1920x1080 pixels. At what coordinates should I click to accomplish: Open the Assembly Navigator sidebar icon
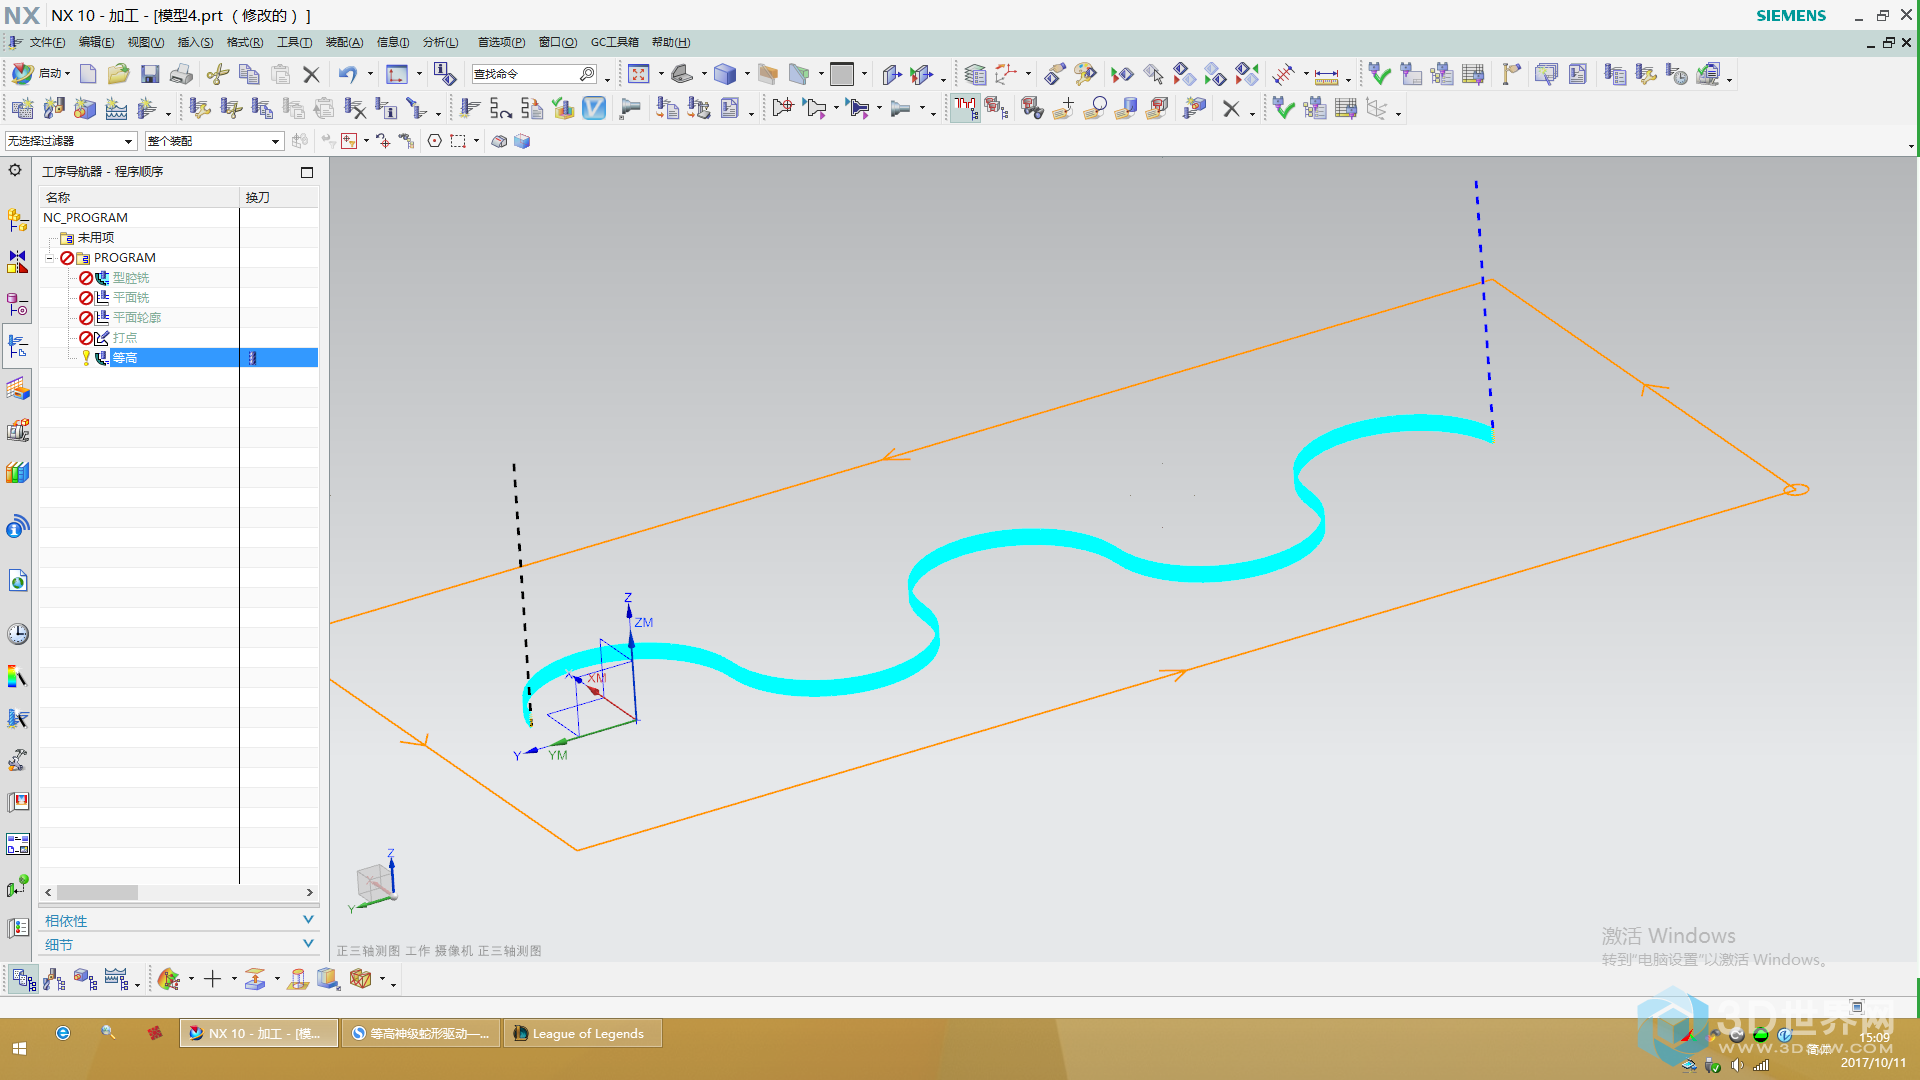[17, 219]
